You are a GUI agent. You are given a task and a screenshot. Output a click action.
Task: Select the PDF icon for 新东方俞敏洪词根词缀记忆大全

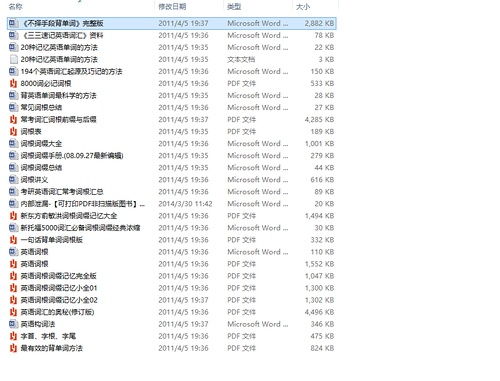click(13, 216)
